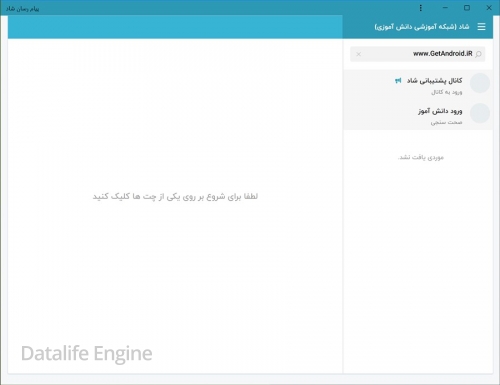Click the header title شاد (شبکه آموزشی دانش آموزی)
Viewport: 500px width, 385px height.
422,27
